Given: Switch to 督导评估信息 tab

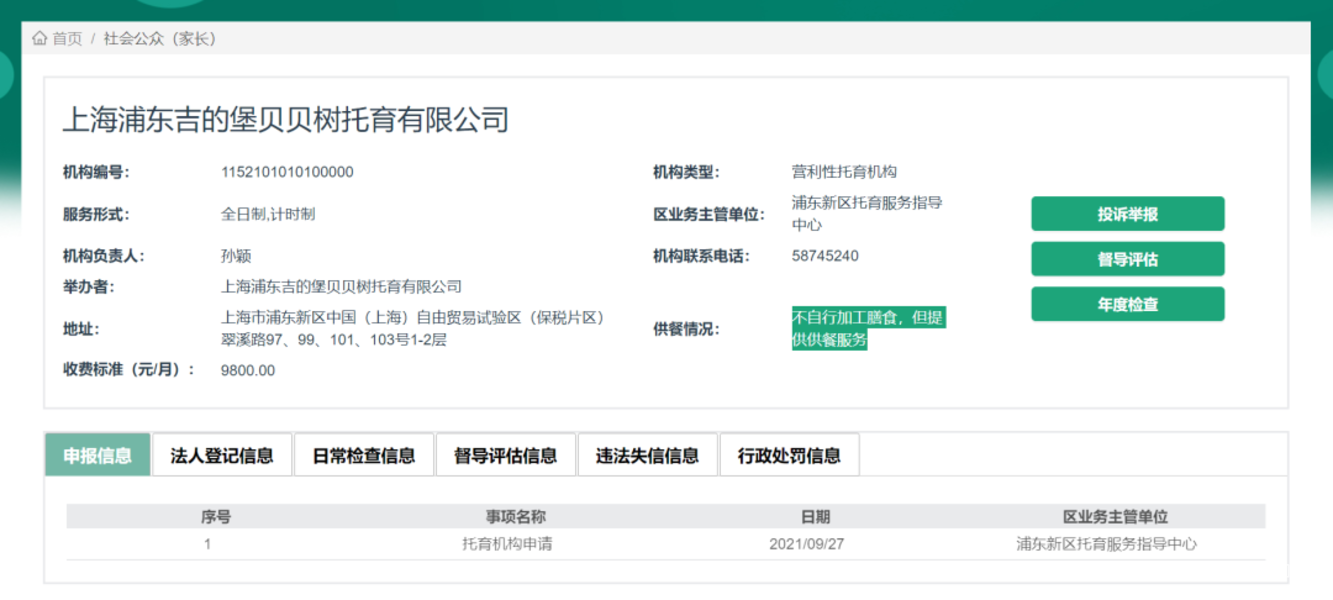Looking at the screenshot, I should pos(506,456).
